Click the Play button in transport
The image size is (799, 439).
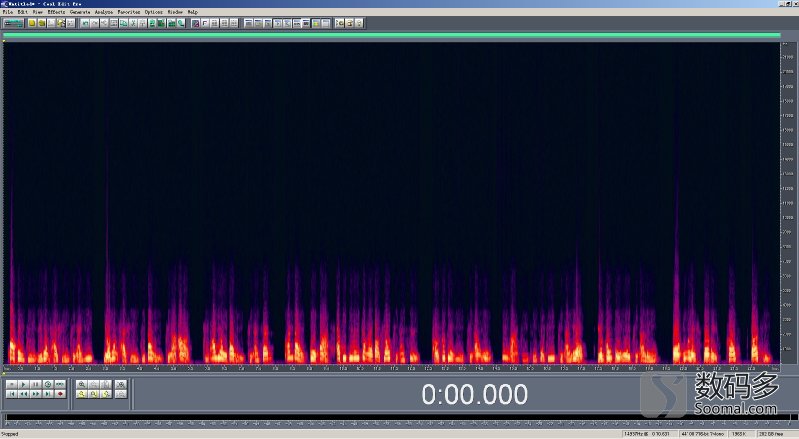coord(23,384)
